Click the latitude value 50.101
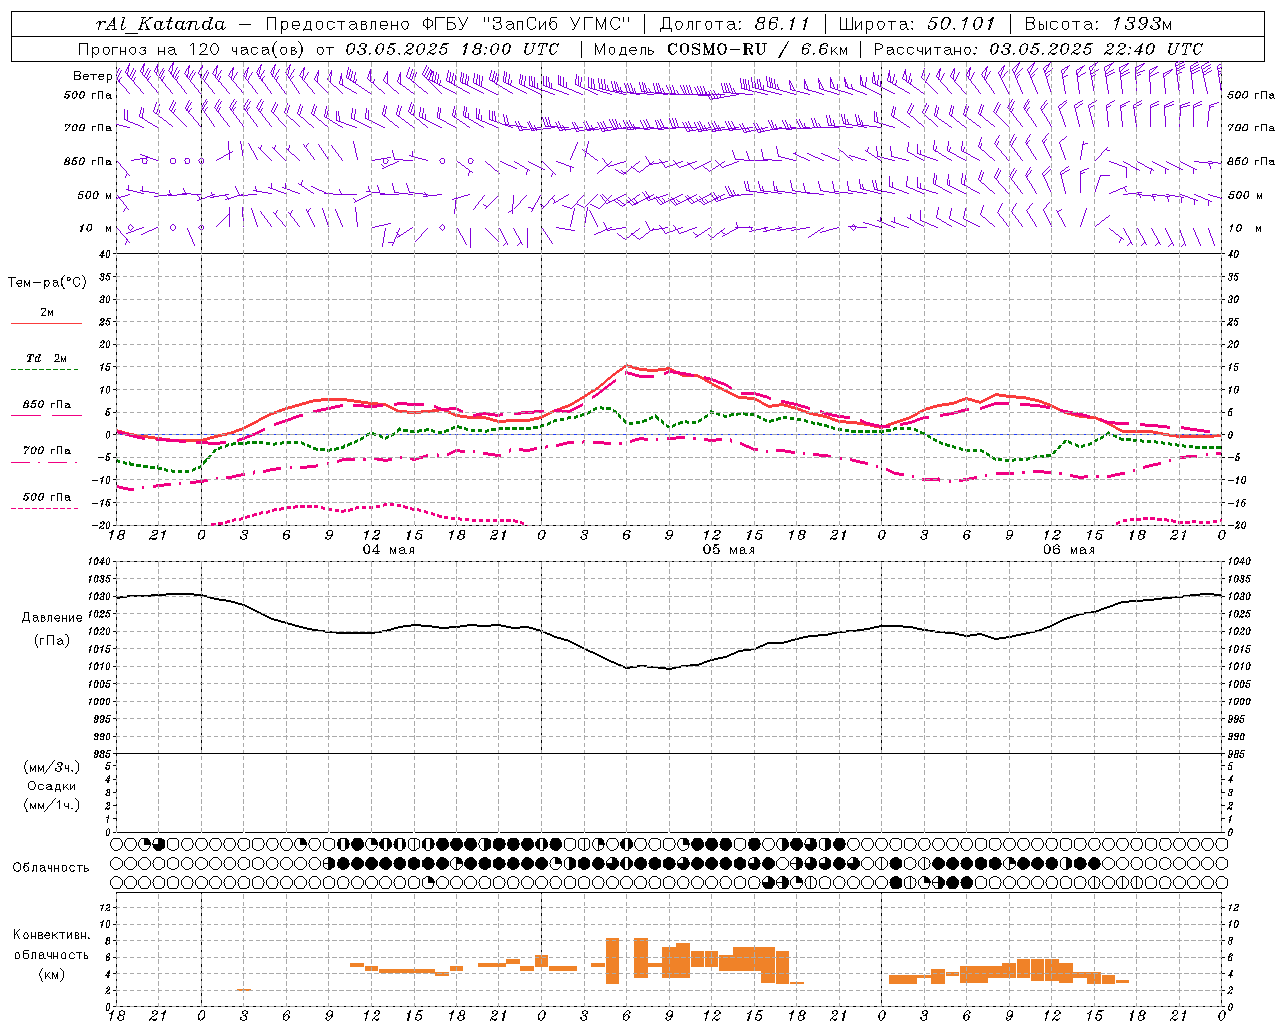Screen dimensions: 1280x1024 [961, 24]
